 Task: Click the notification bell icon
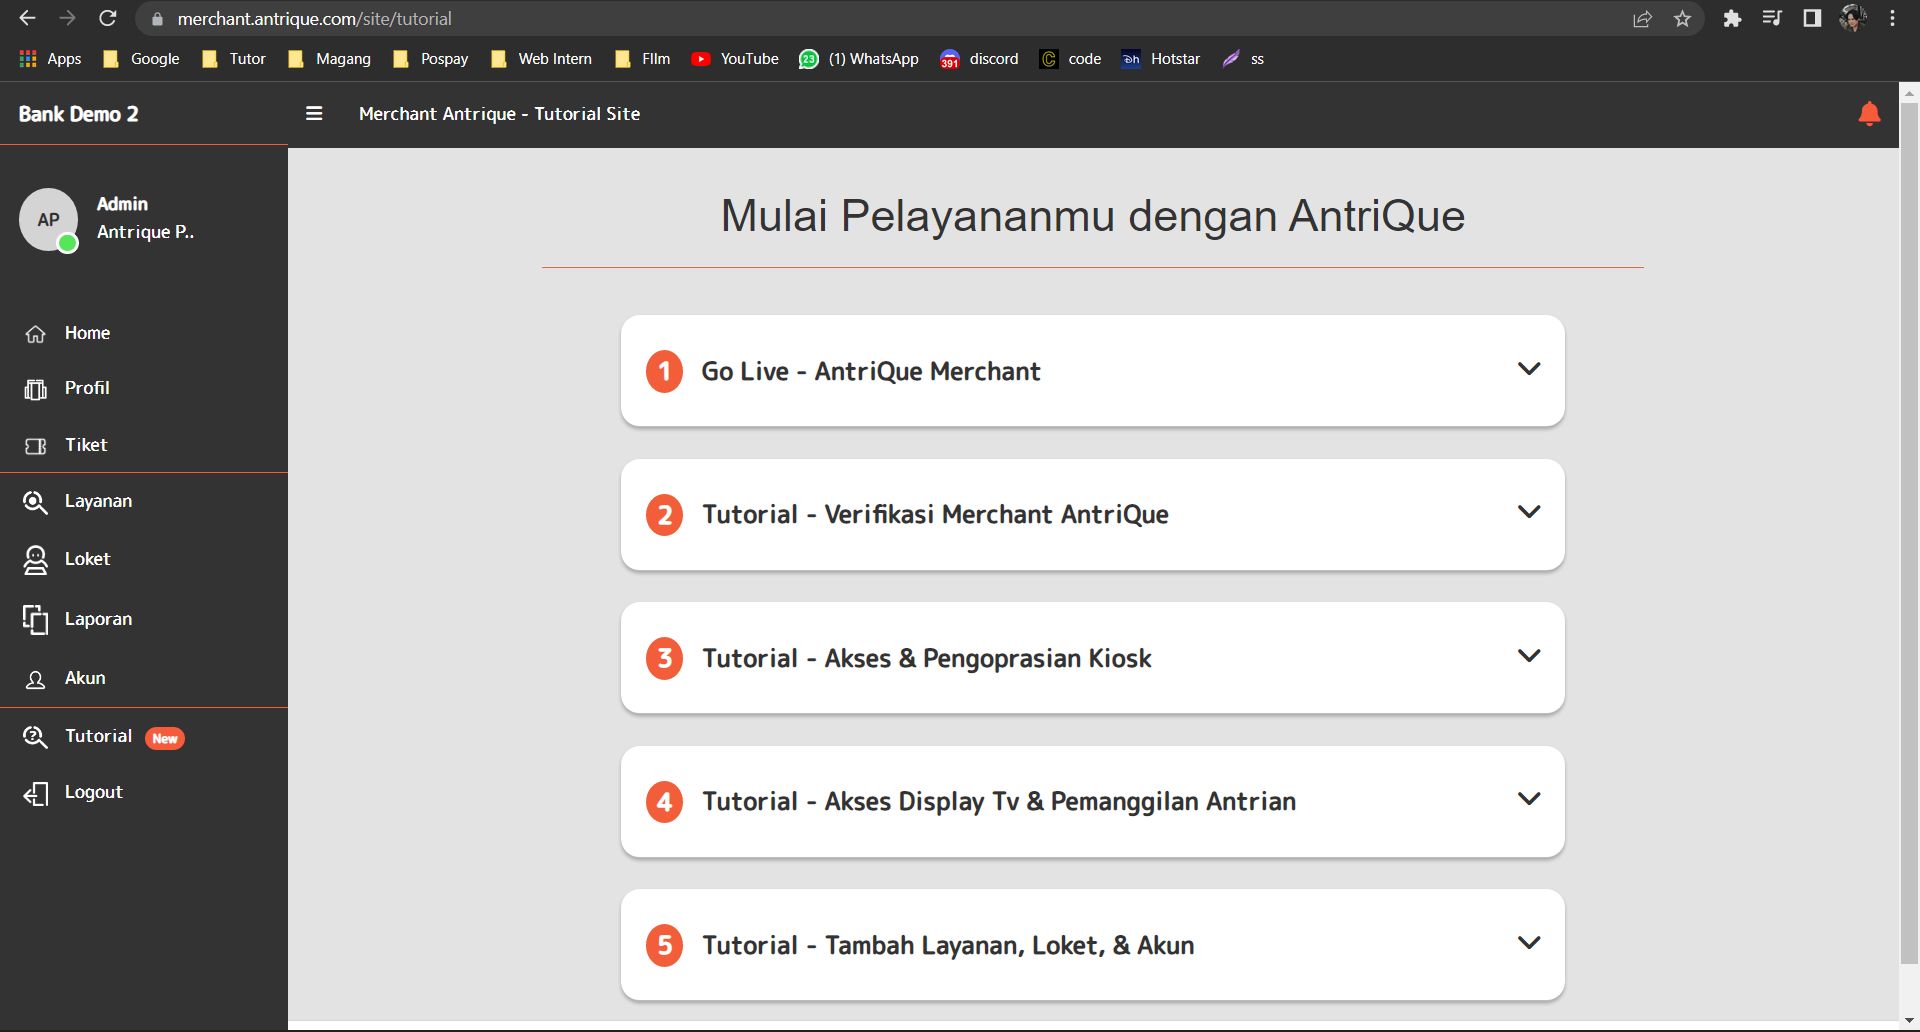coord(1868,114)
